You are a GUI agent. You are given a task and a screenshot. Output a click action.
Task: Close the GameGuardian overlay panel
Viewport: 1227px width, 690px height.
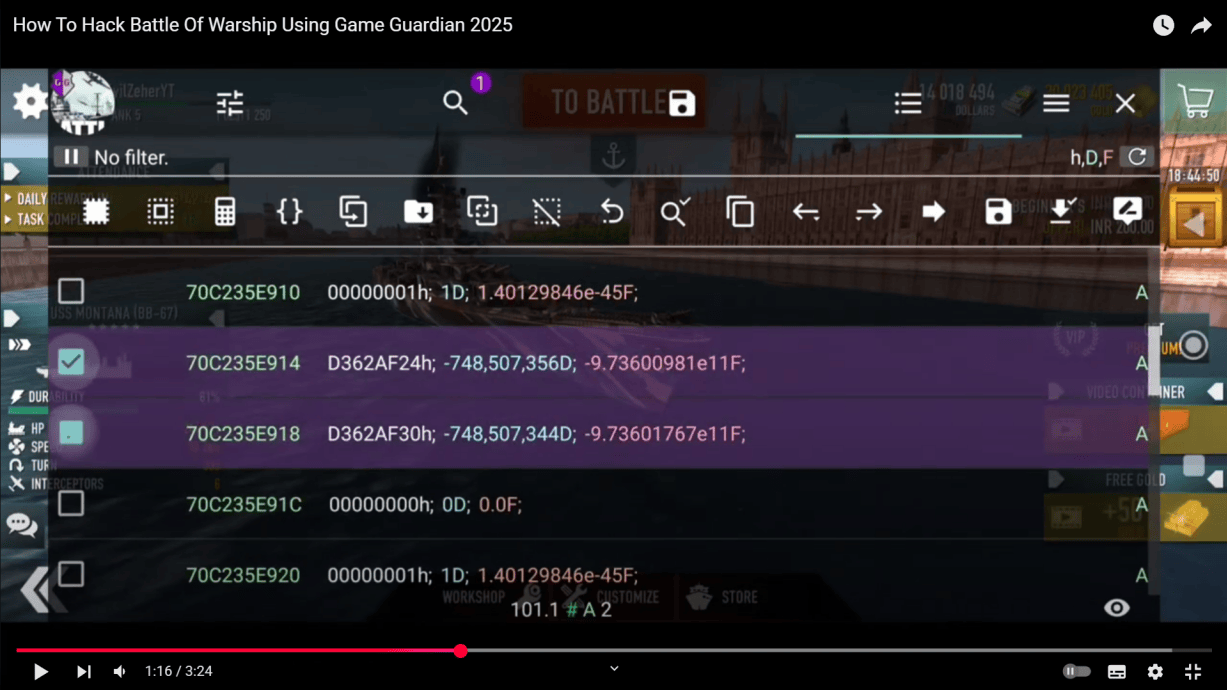[1125, 104]
